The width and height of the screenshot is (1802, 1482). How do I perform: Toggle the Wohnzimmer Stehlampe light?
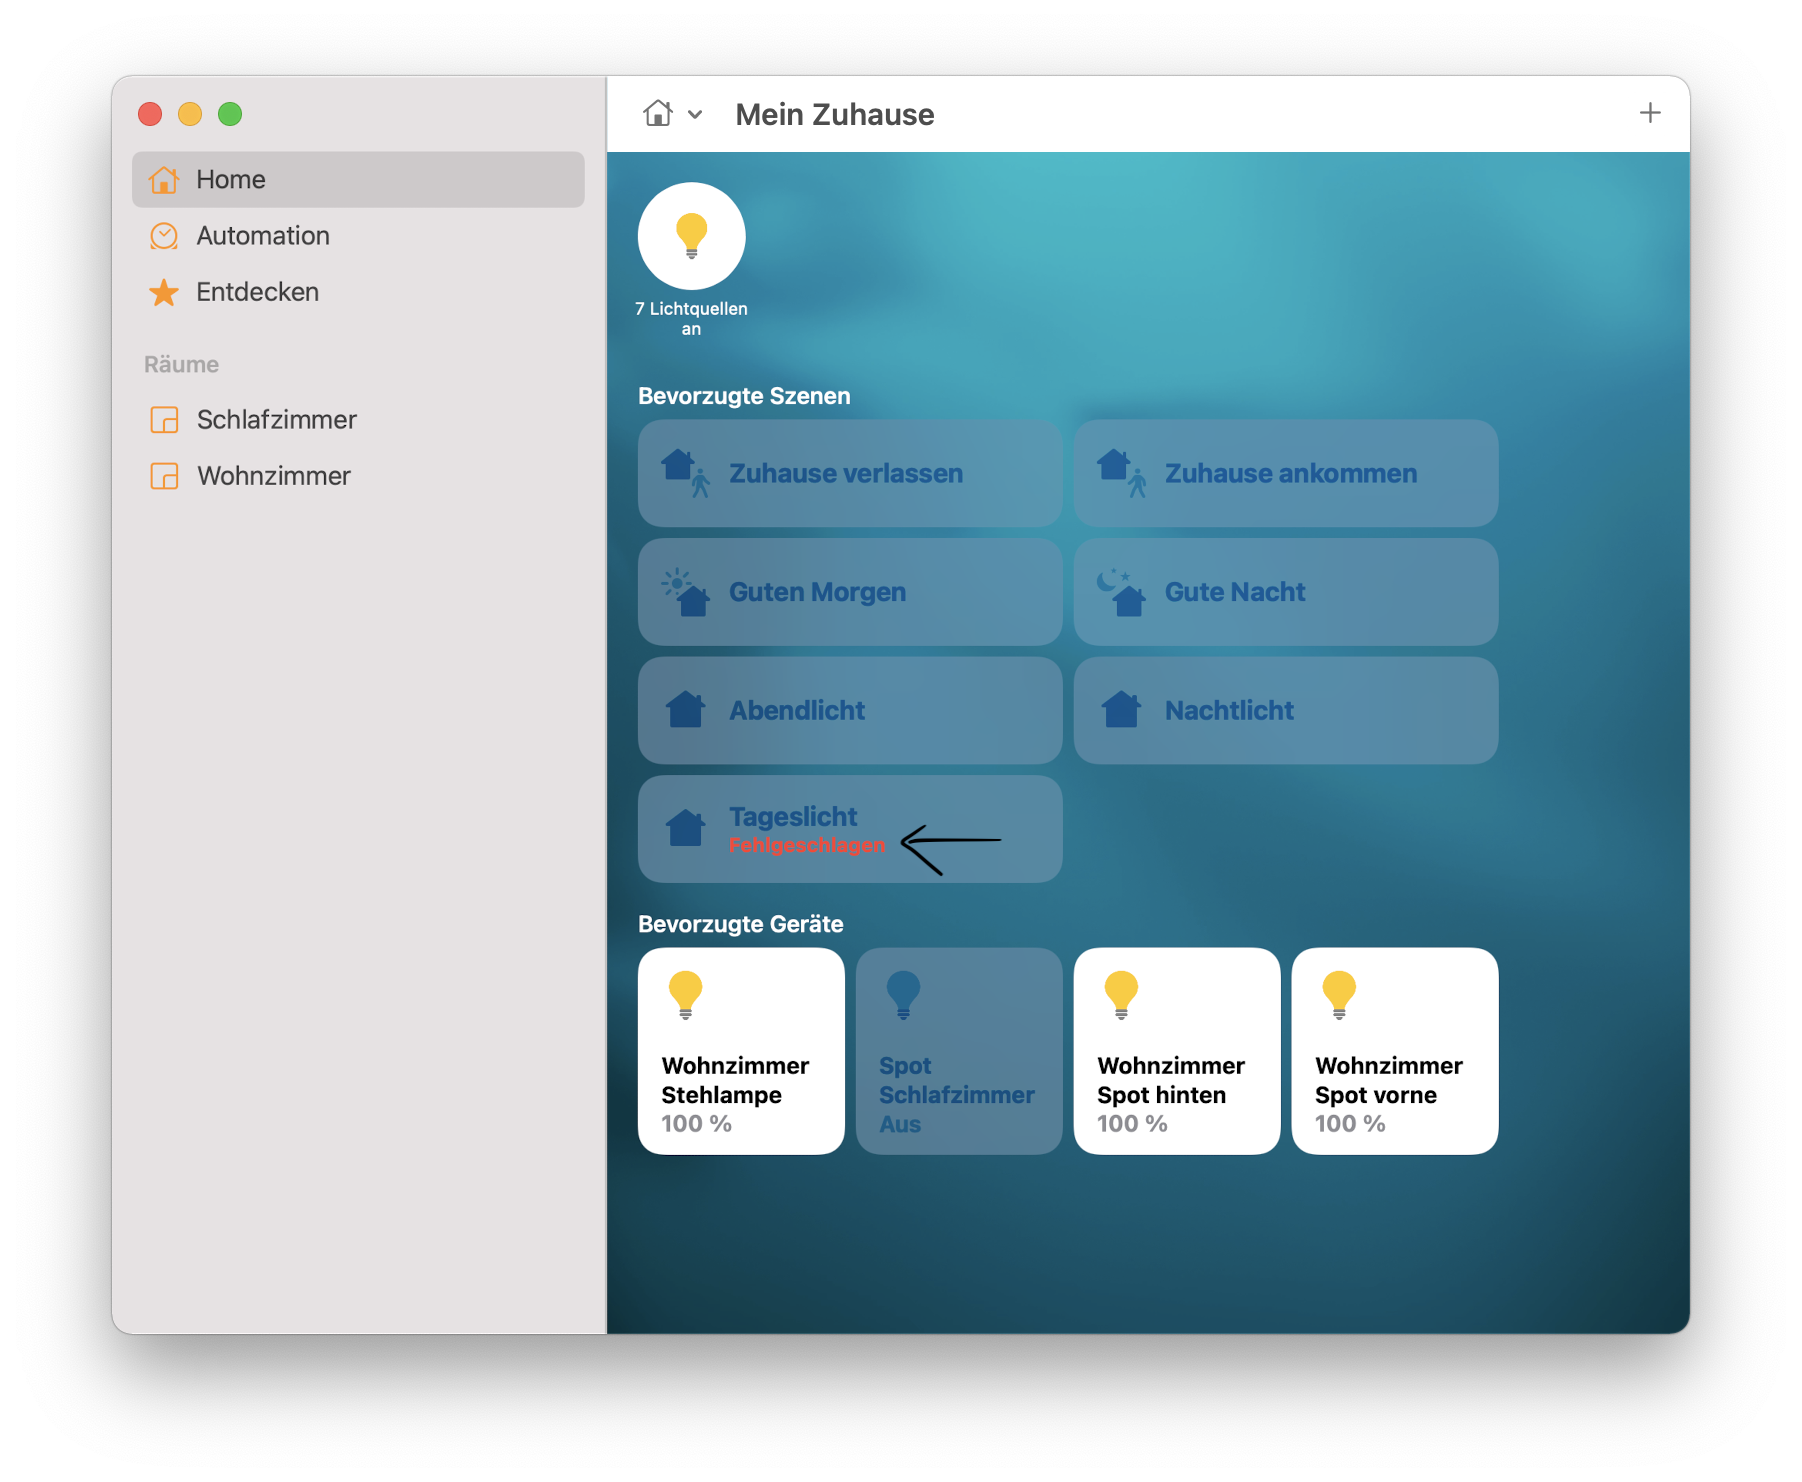coord(741,1051)
